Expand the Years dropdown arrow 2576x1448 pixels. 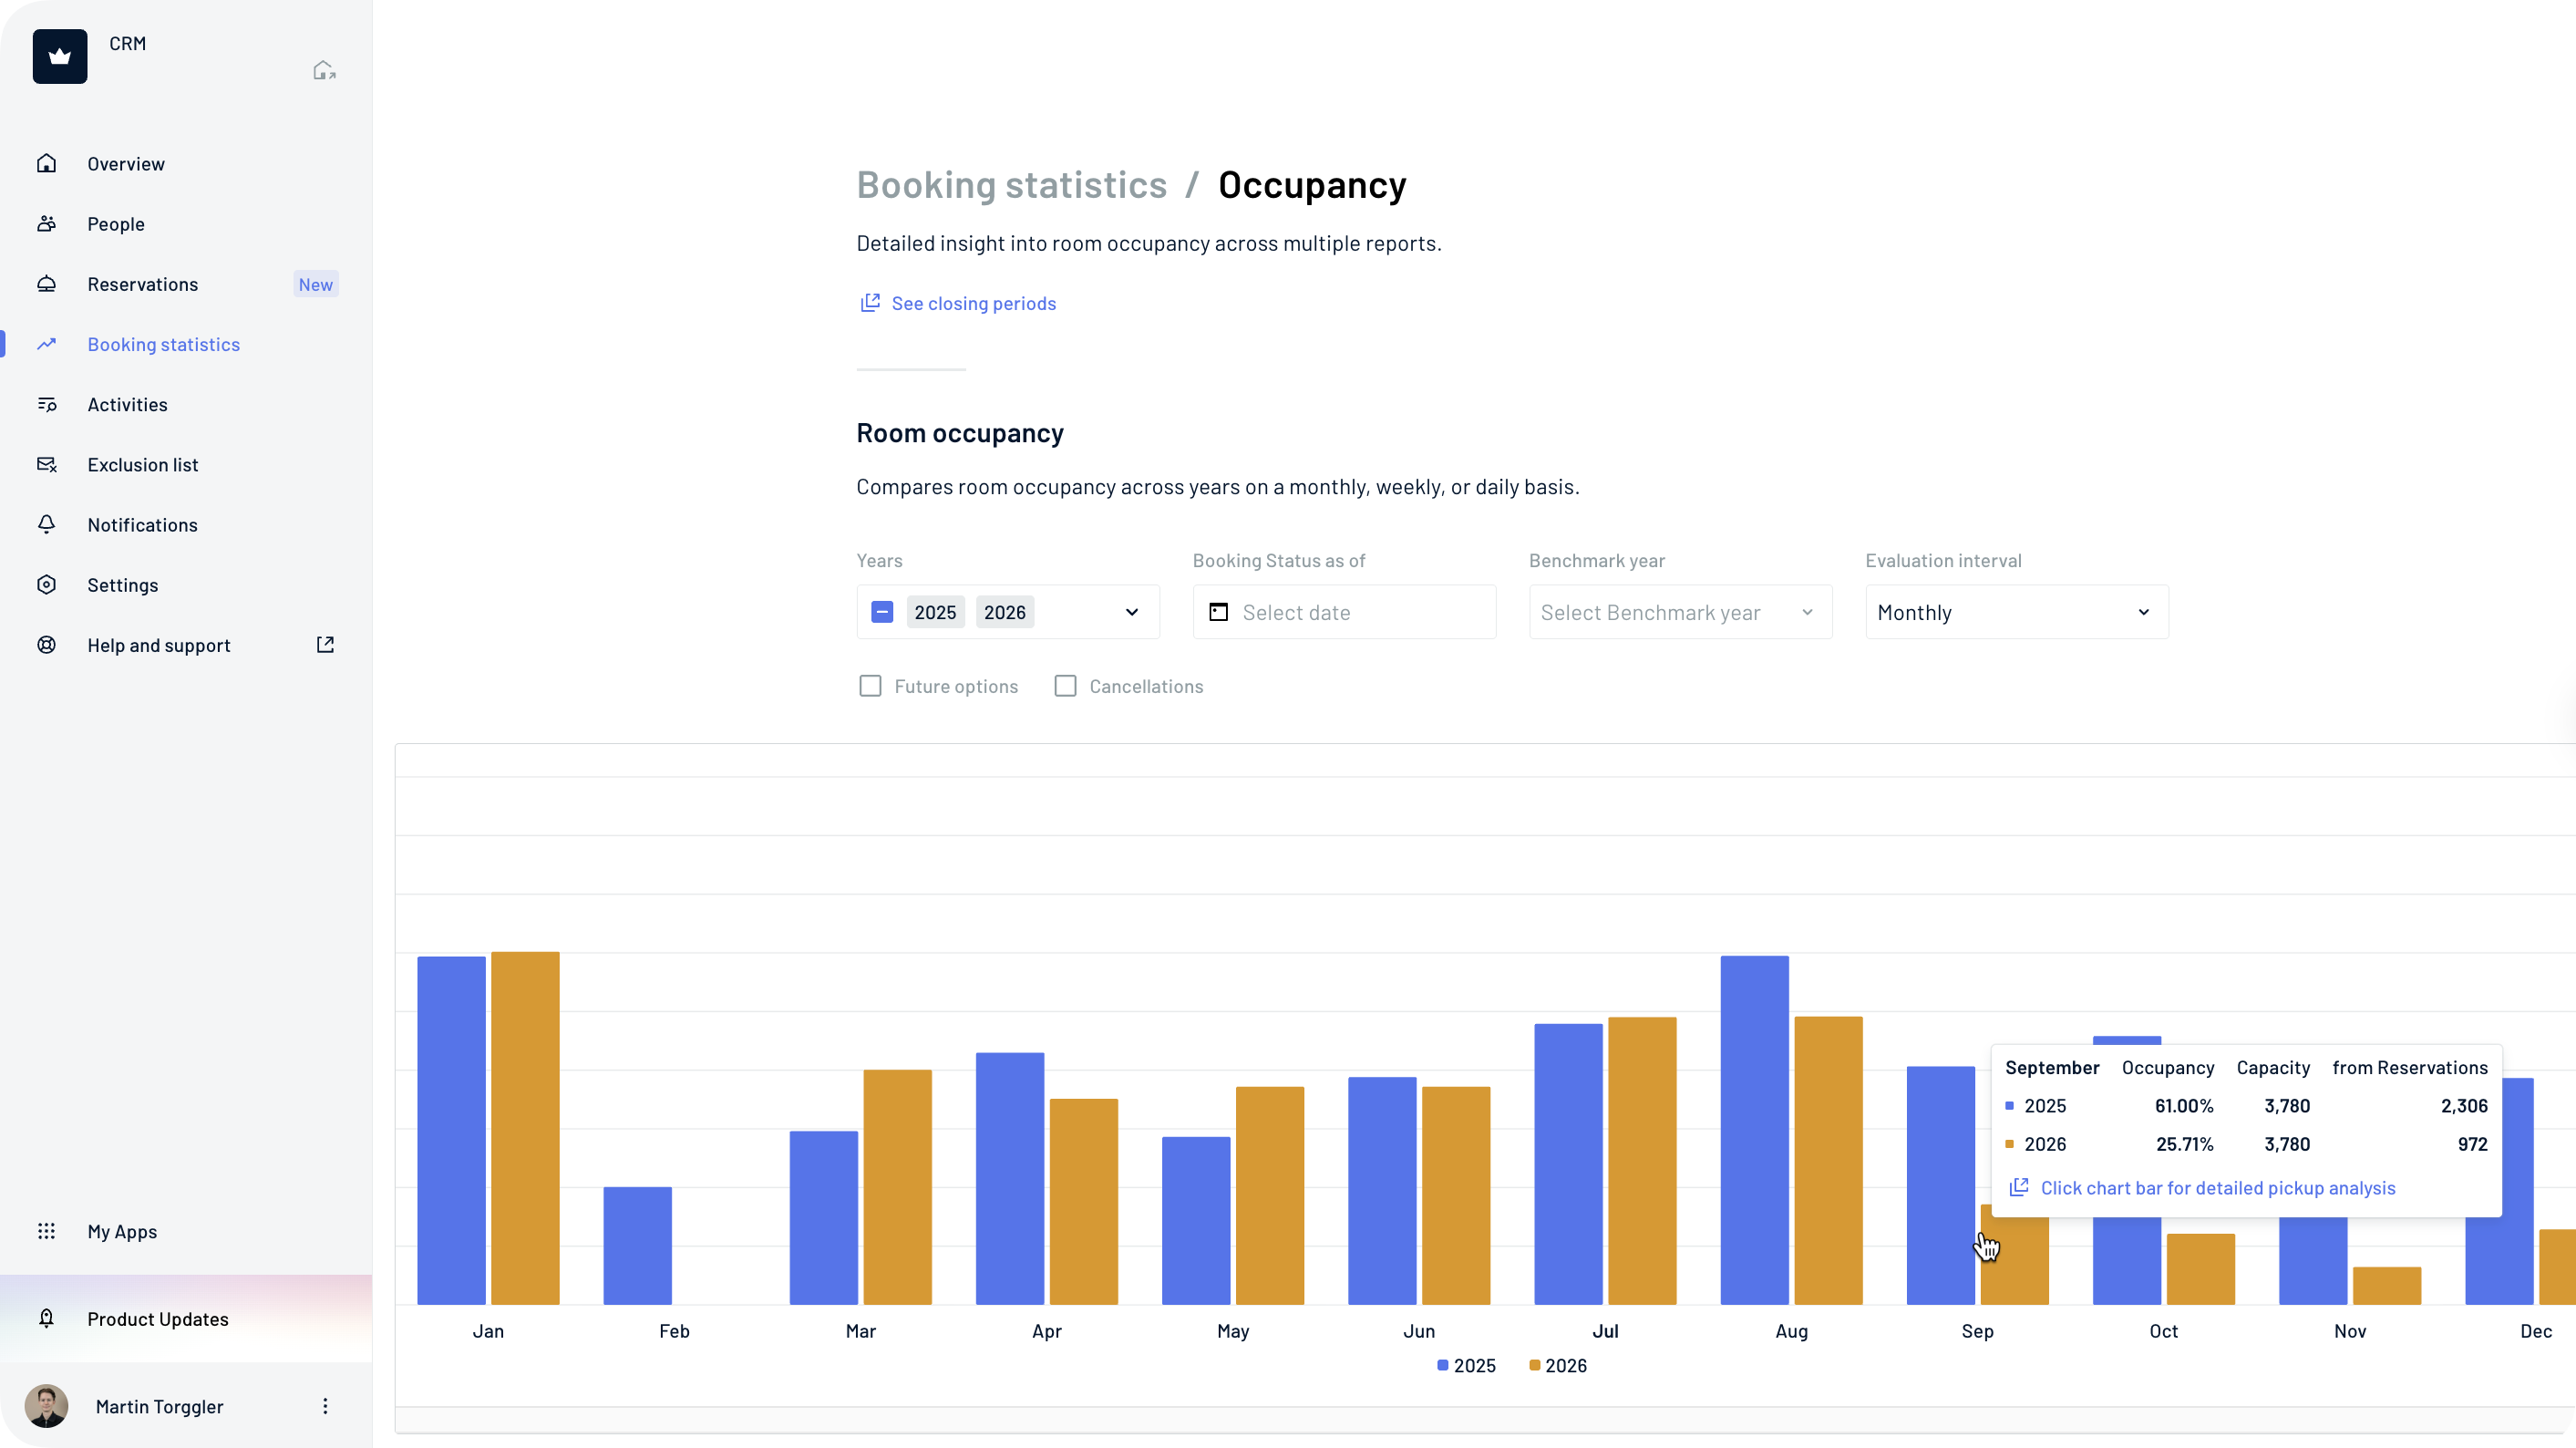(1132, 612)
